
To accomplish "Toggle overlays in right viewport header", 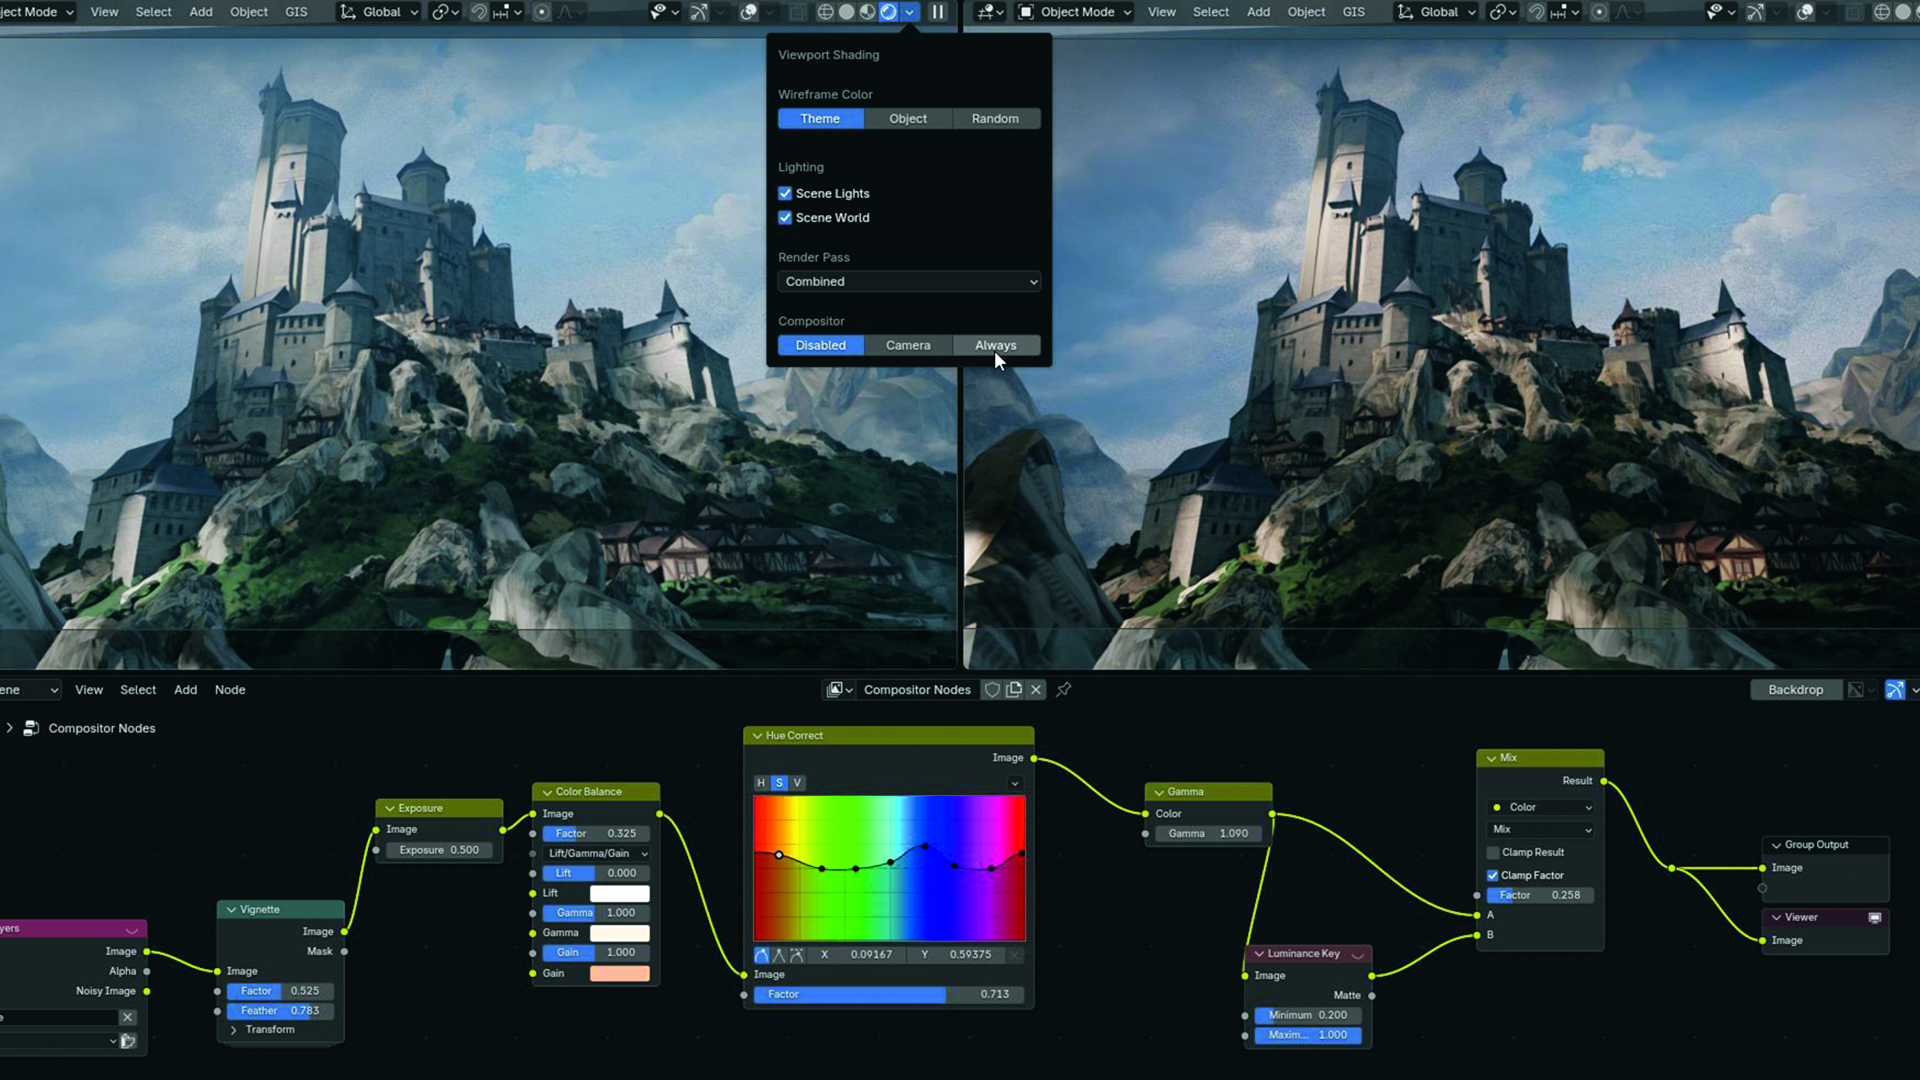I will point(1805,12).
